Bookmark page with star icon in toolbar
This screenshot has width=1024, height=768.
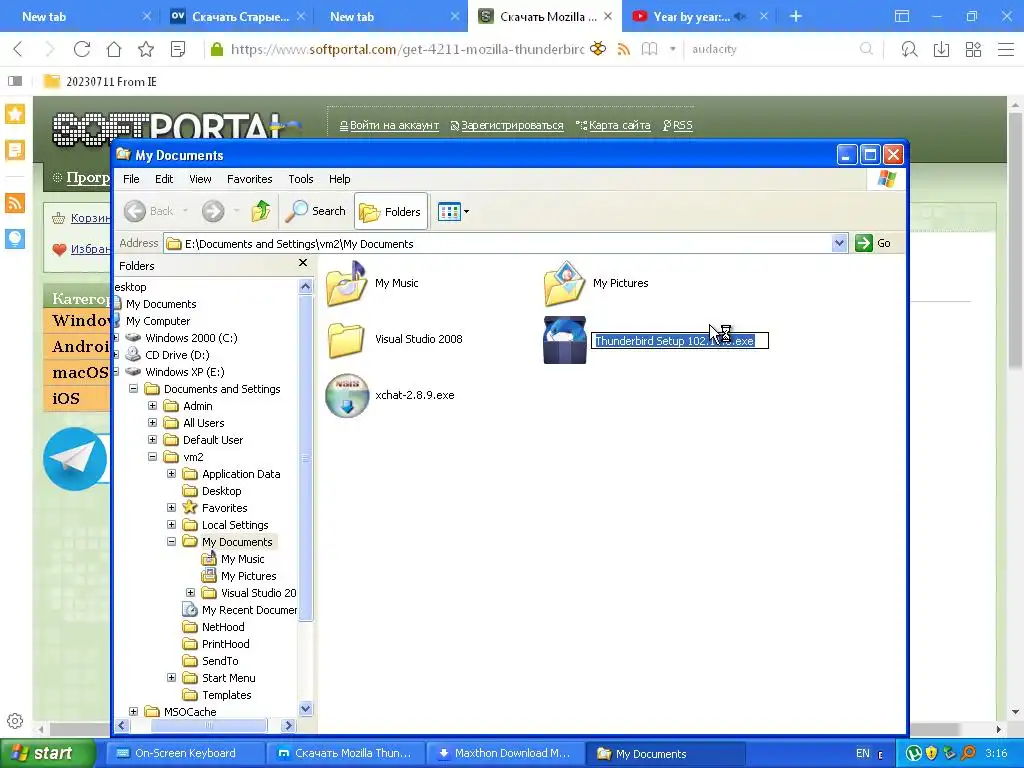point(146,49)
